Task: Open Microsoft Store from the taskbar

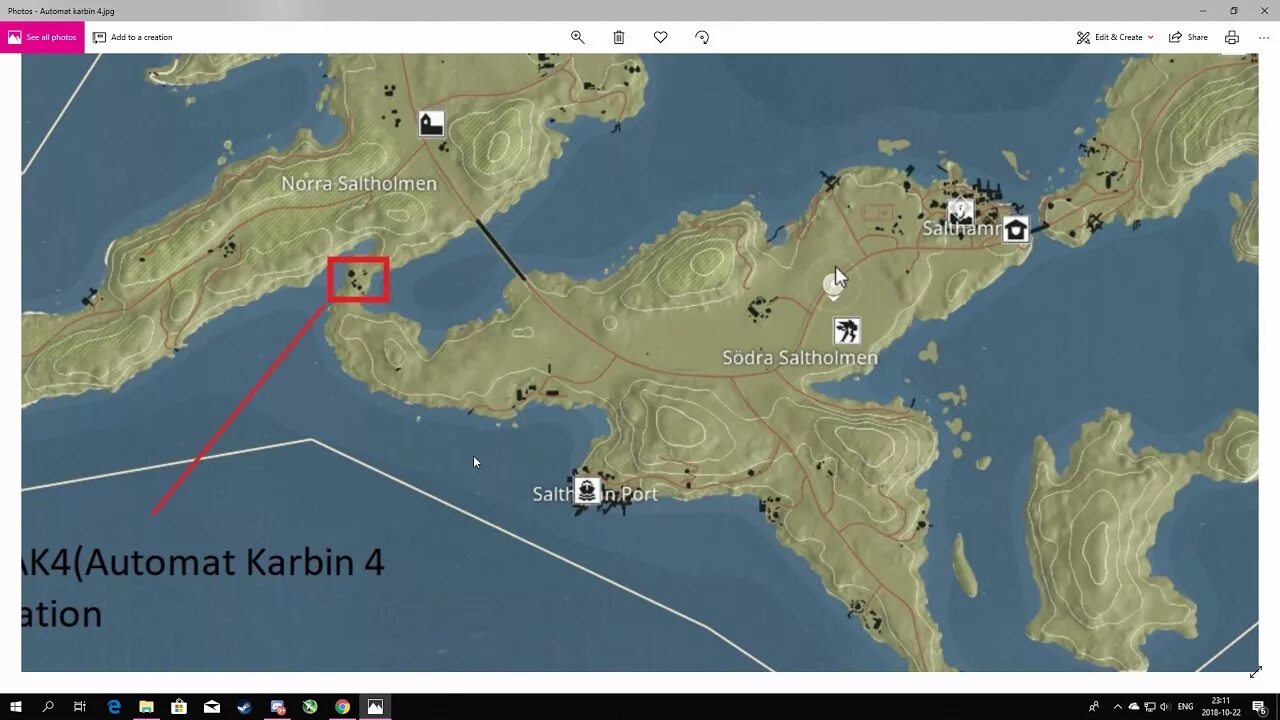Action: point(179,707)
